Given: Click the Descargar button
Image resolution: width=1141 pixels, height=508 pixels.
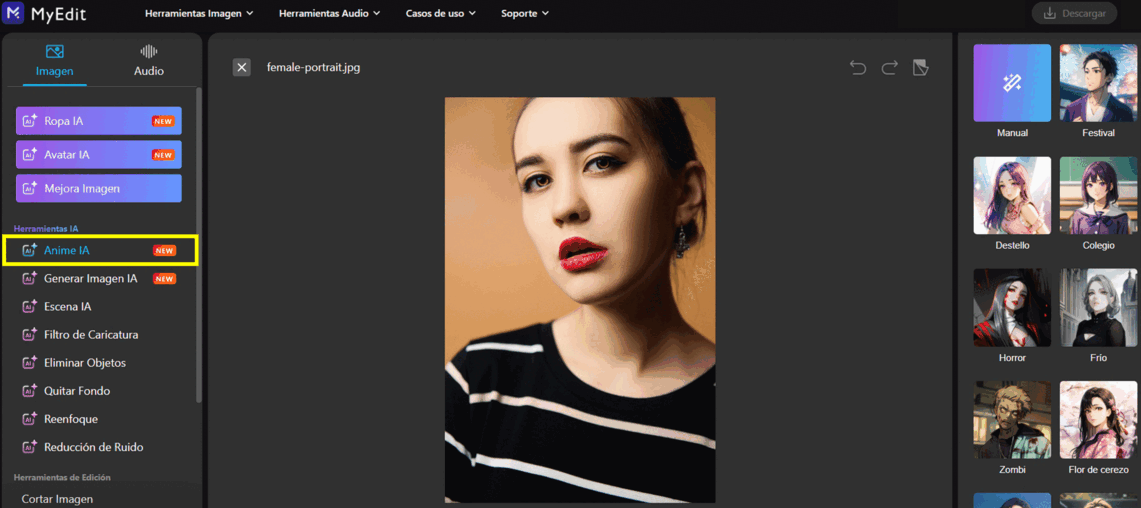Looking at the screenshot, I should [x=1074, y=13].
